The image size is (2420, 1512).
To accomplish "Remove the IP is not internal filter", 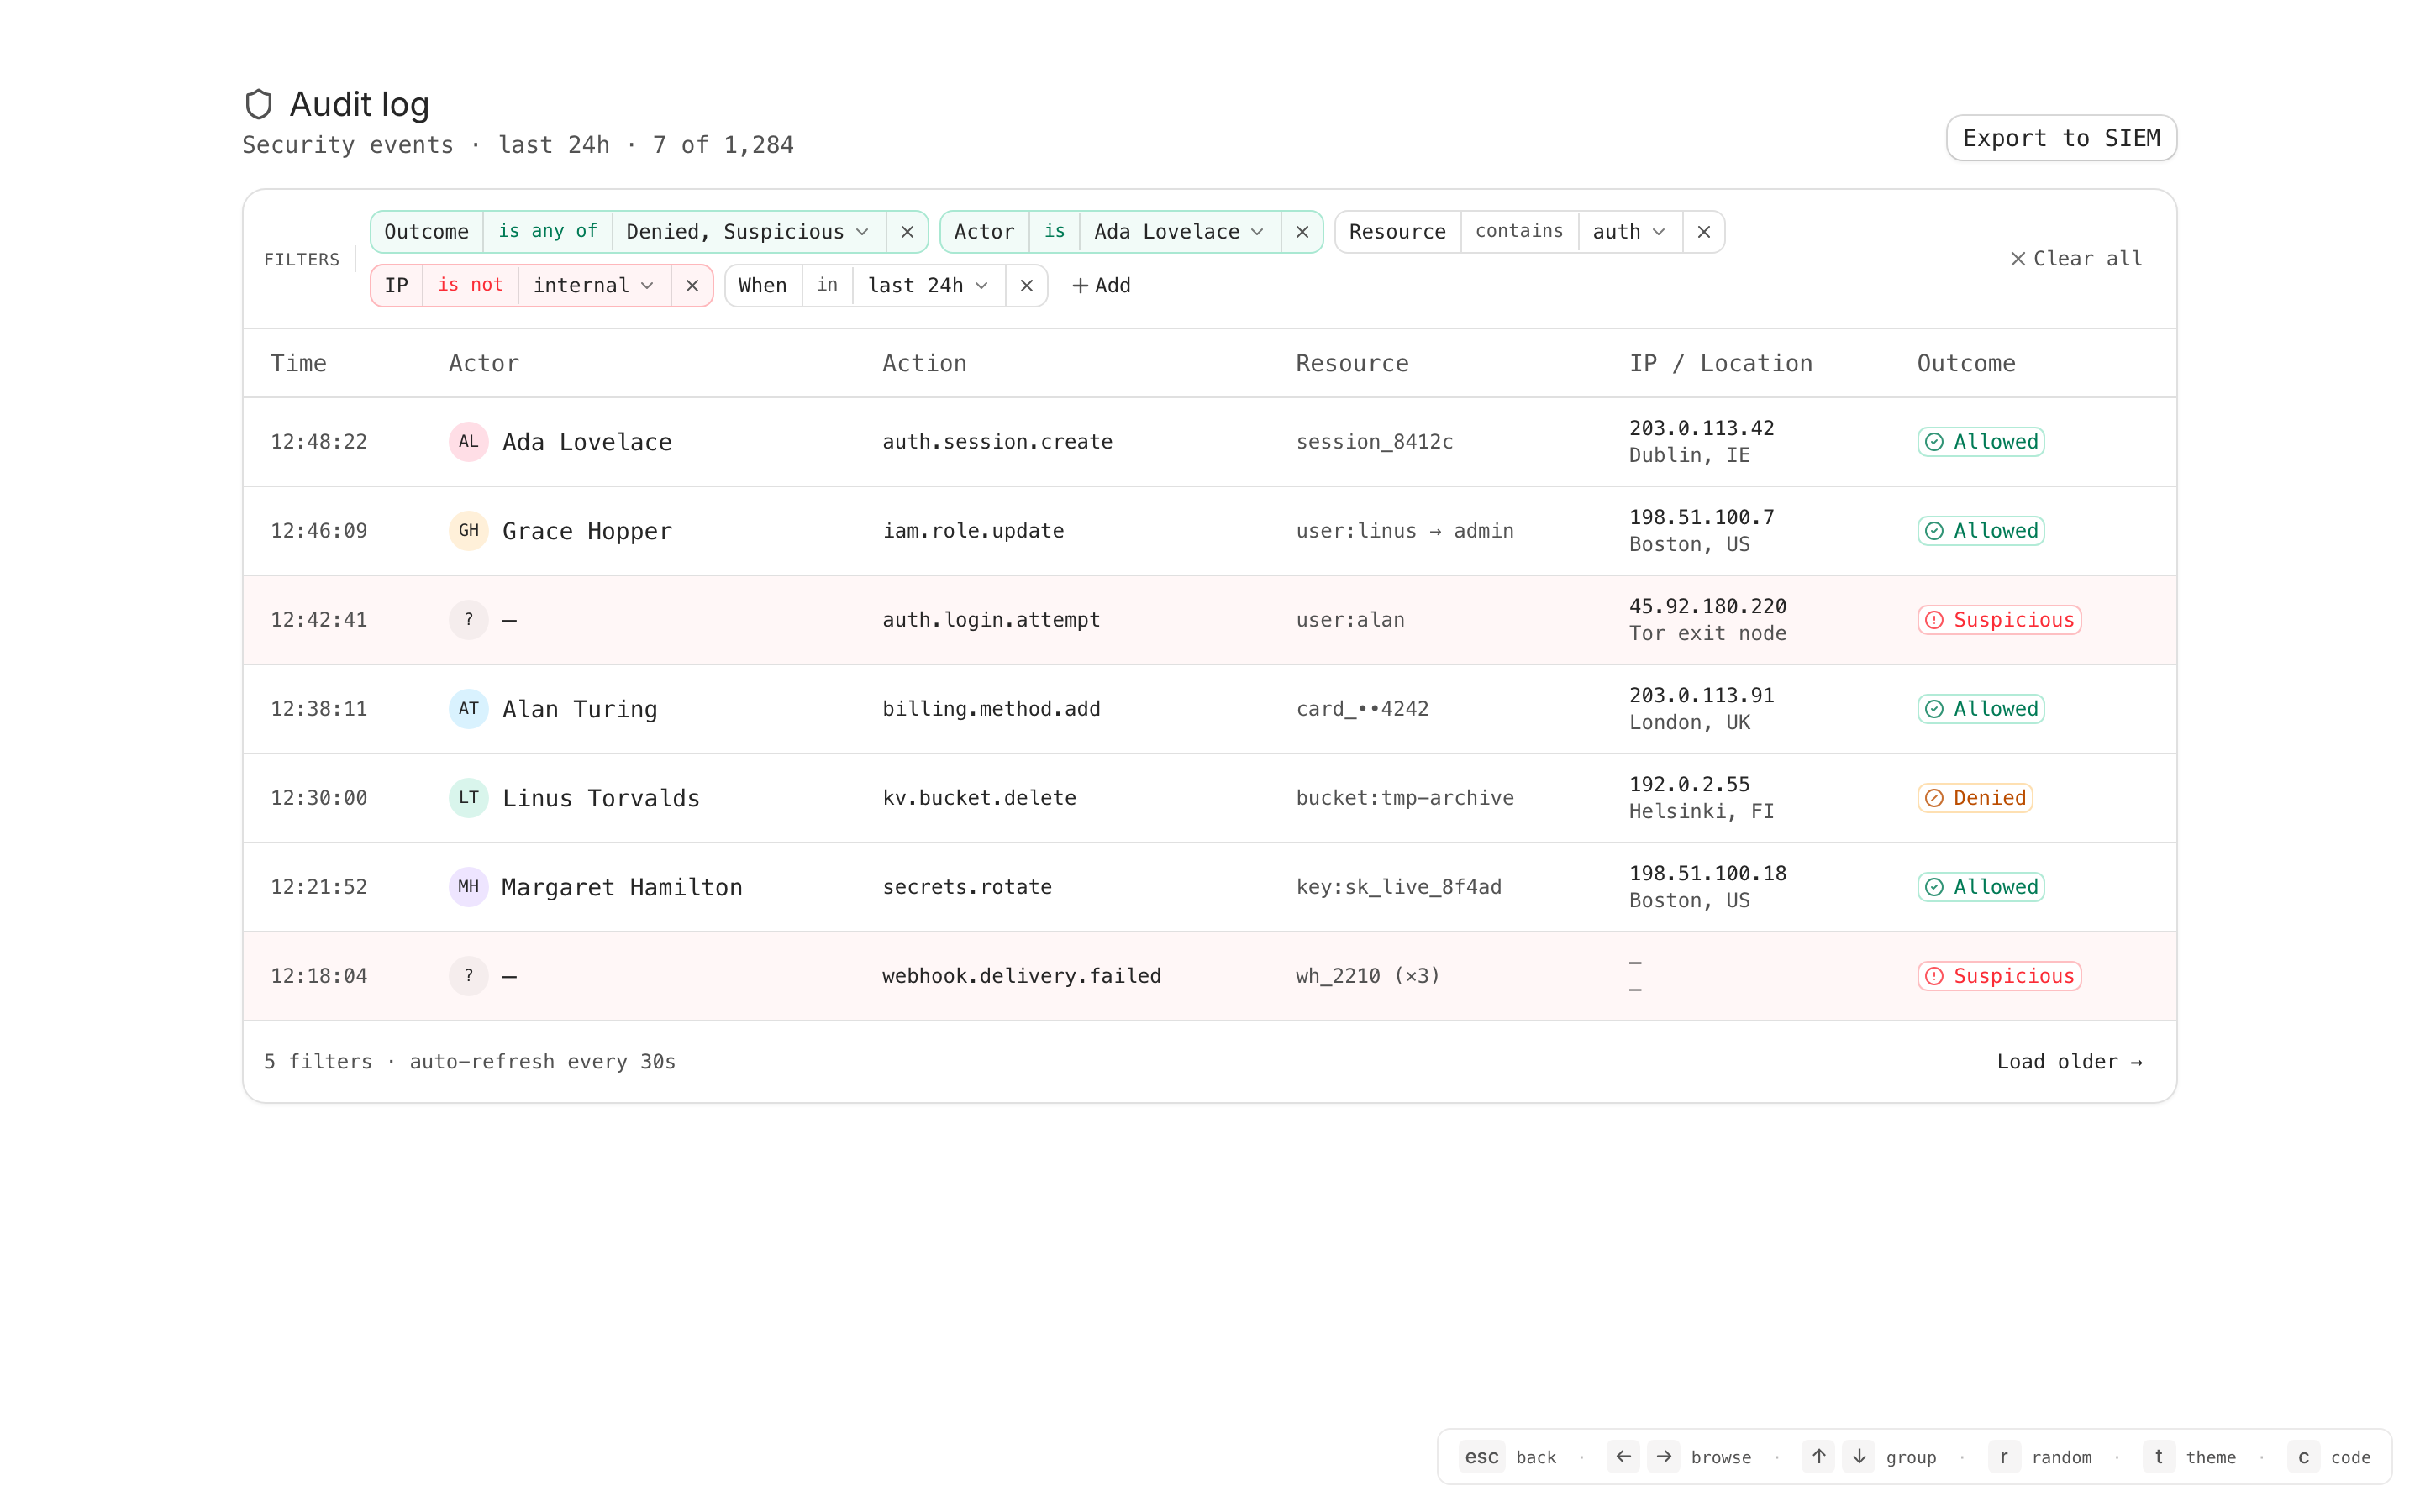I will pos(692,286).
